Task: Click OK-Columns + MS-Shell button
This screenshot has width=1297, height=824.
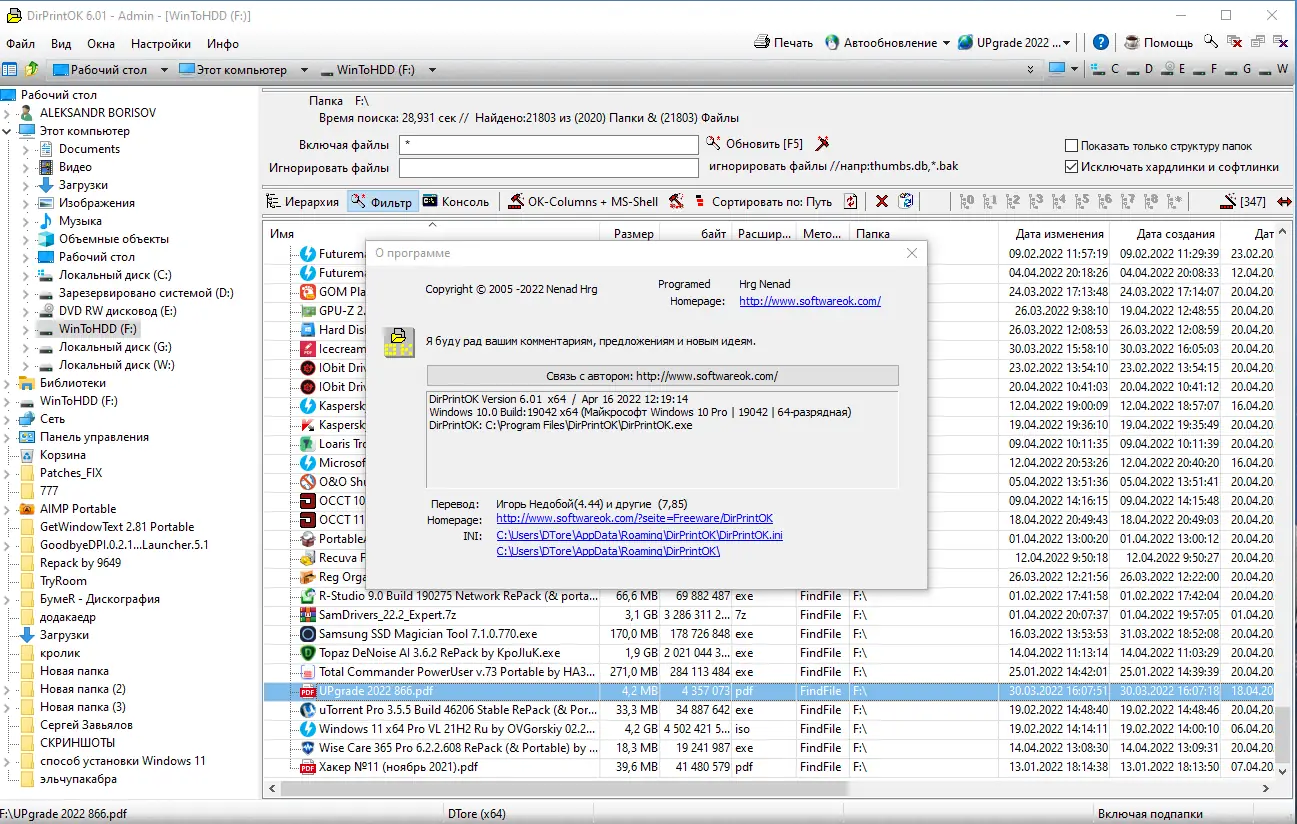Action: tap(583, 201)
